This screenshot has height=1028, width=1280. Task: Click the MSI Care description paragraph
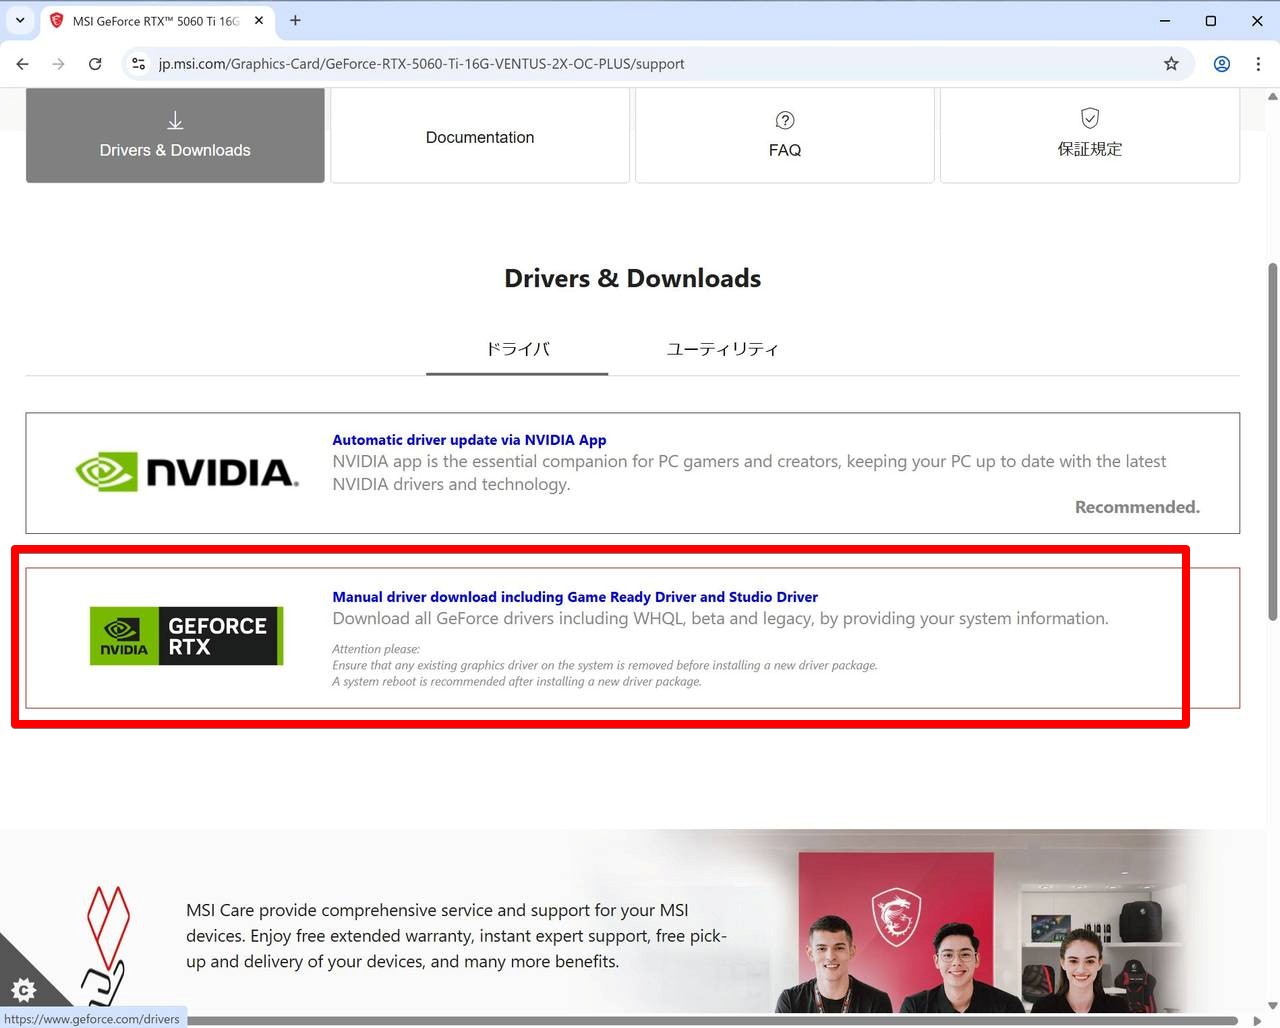coord(456,936)
